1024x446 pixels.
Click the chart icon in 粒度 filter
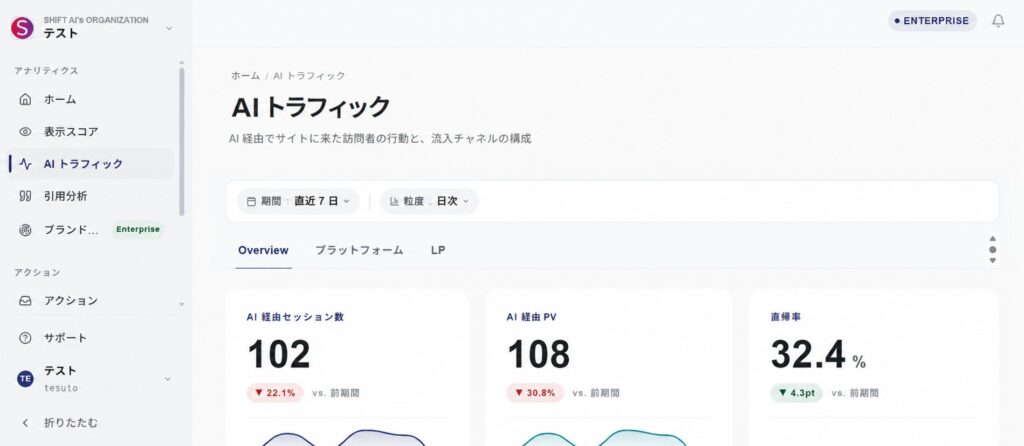[394, 202]
